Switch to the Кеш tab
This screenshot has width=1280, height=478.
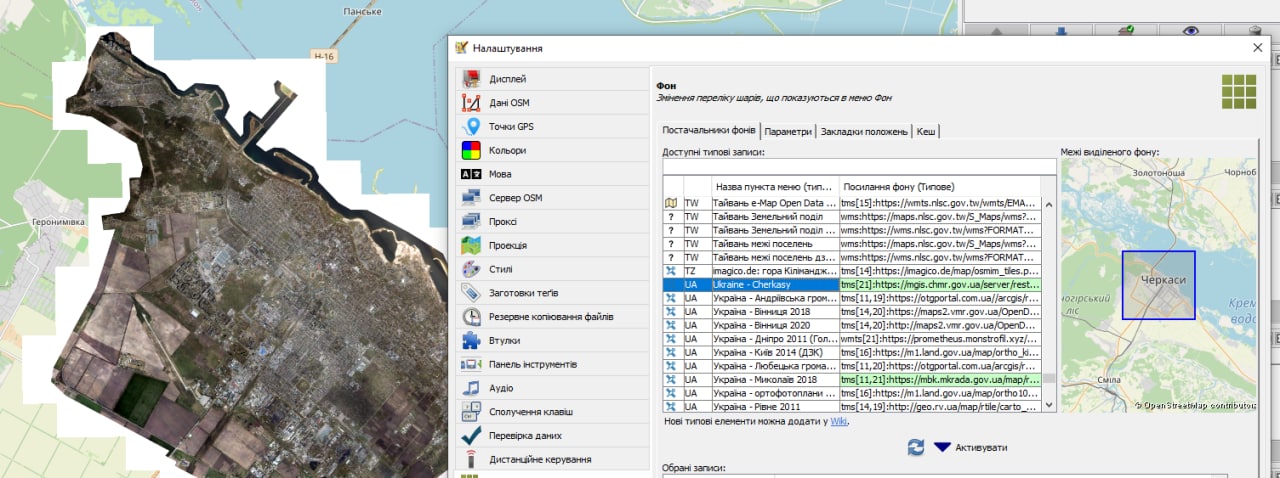926,131
